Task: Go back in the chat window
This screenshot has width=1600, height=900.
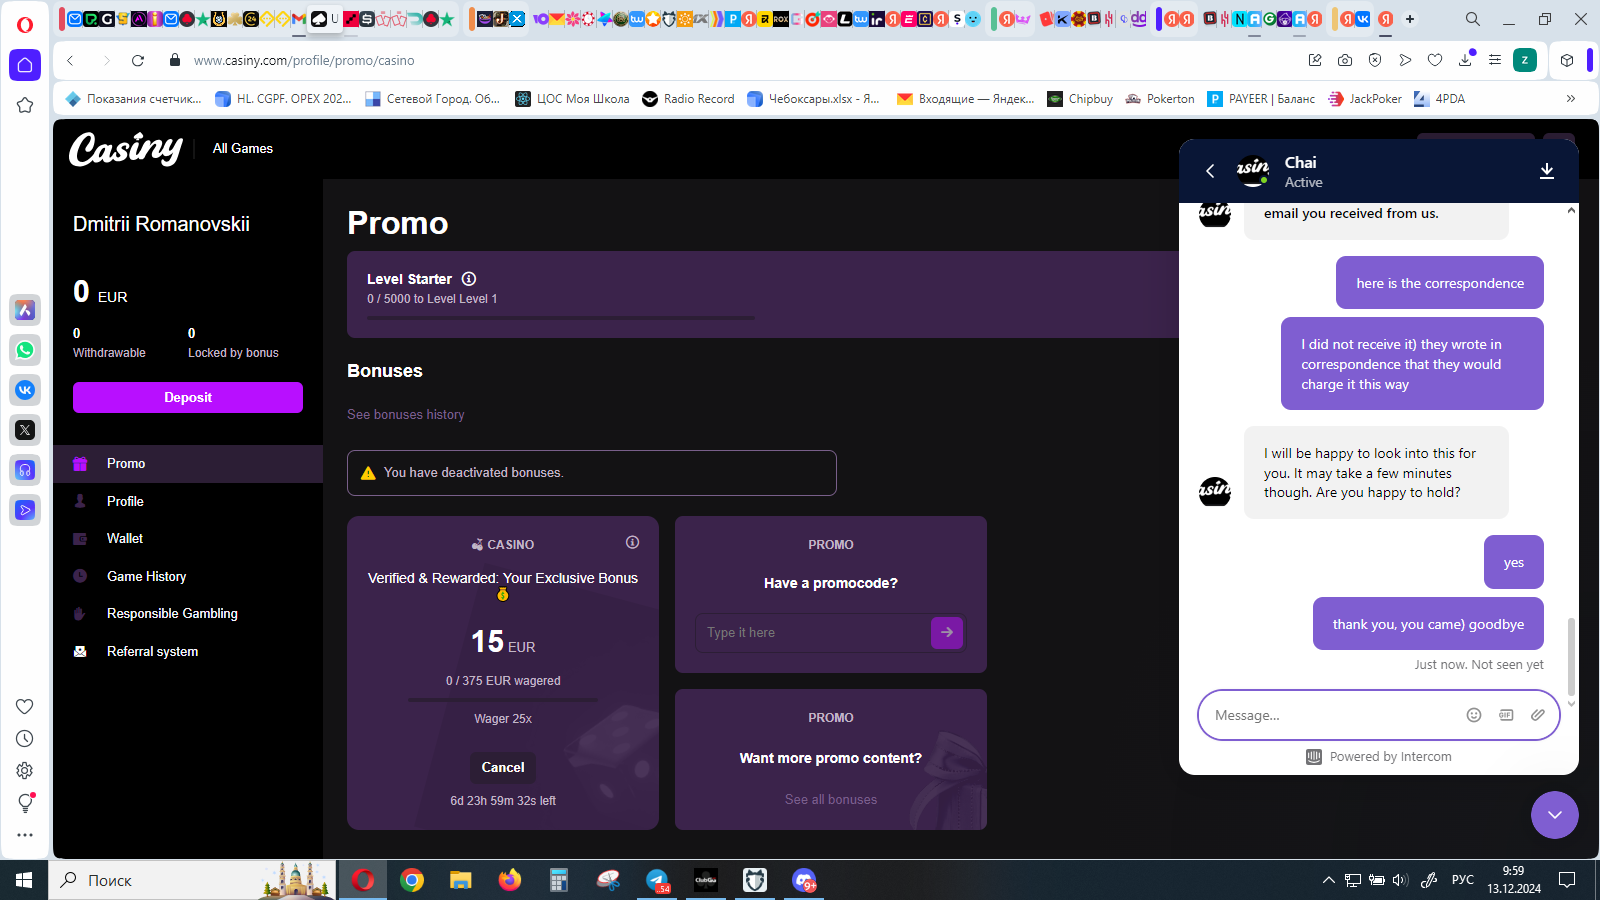Action: pyautogui.click(x=1210, y=171)
